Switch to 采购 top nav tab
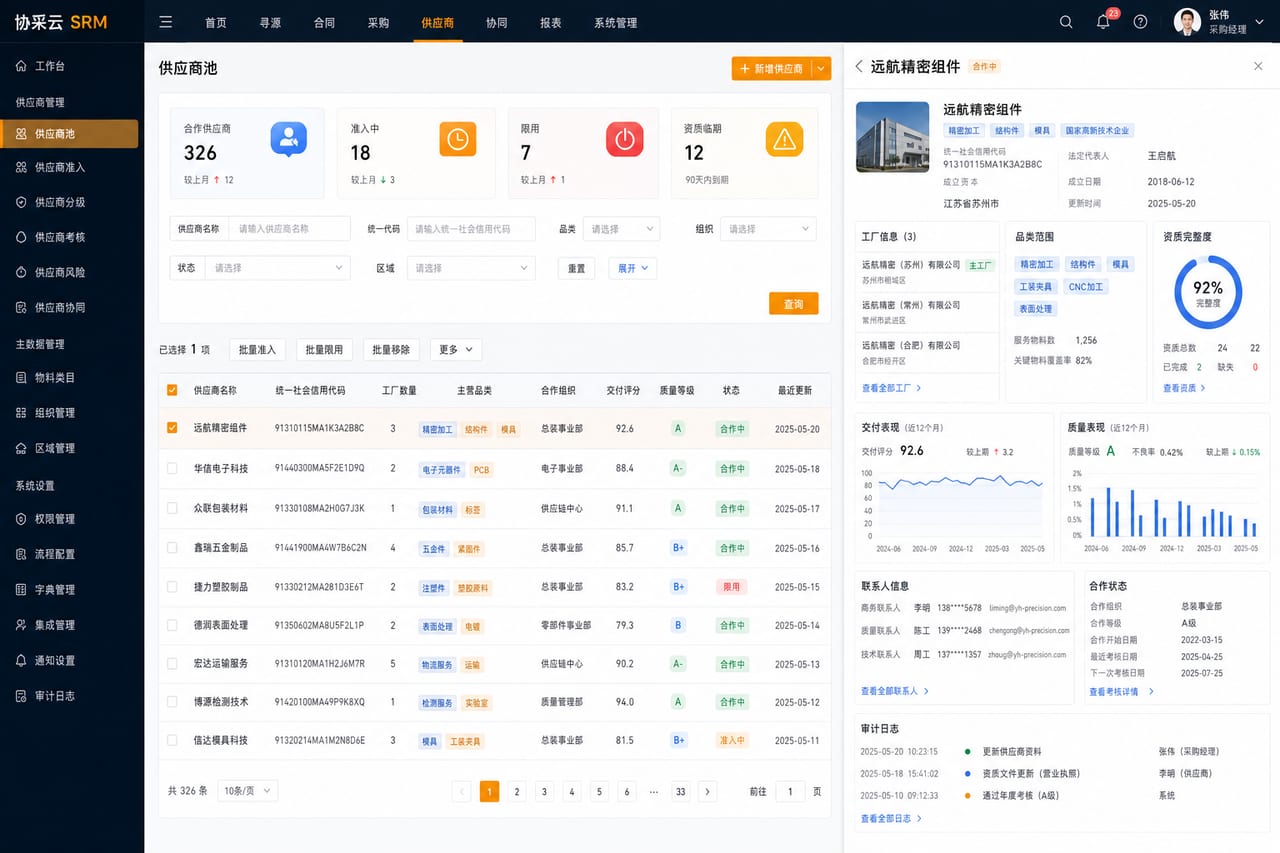This screenshot has width=1280, height=853. [x=378, y=22]
